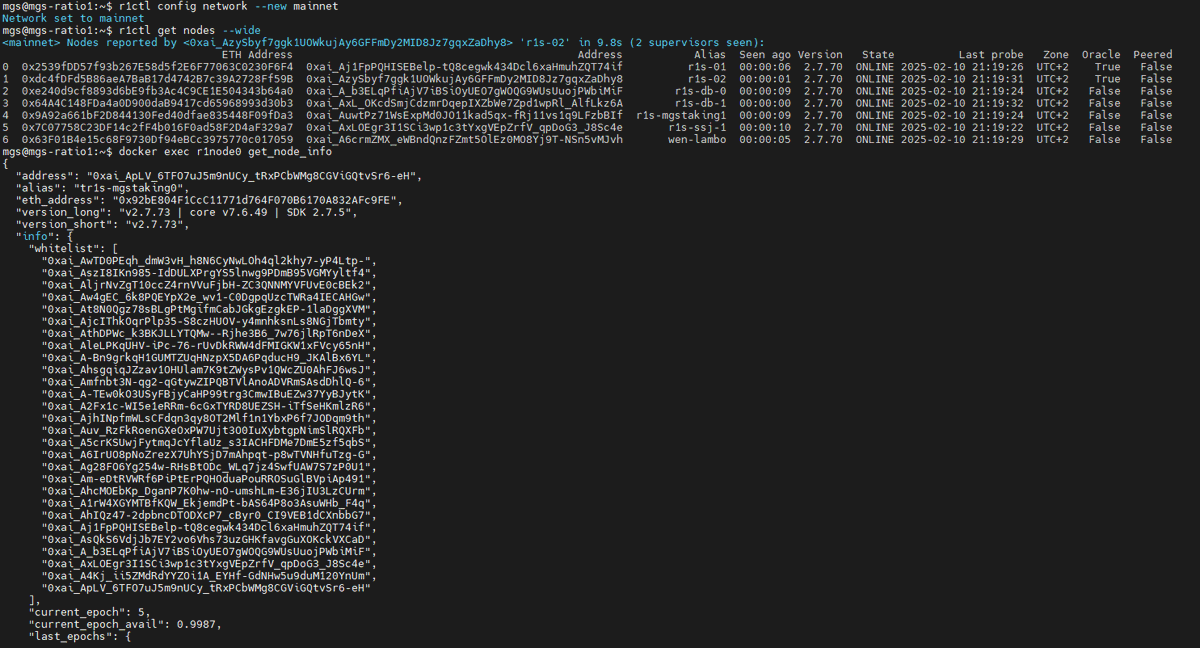Click whitelist entry 0xai_AleLPKqUHV-iPc-76...
This screenshot has height=648, width=1200.
tap(206, 344)
